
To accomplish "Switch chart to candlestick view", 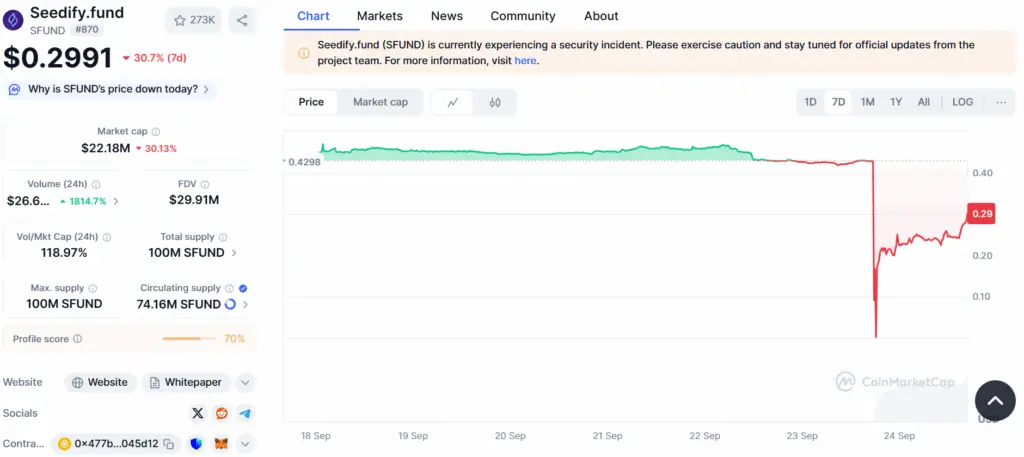I will (x=494, y=102).
